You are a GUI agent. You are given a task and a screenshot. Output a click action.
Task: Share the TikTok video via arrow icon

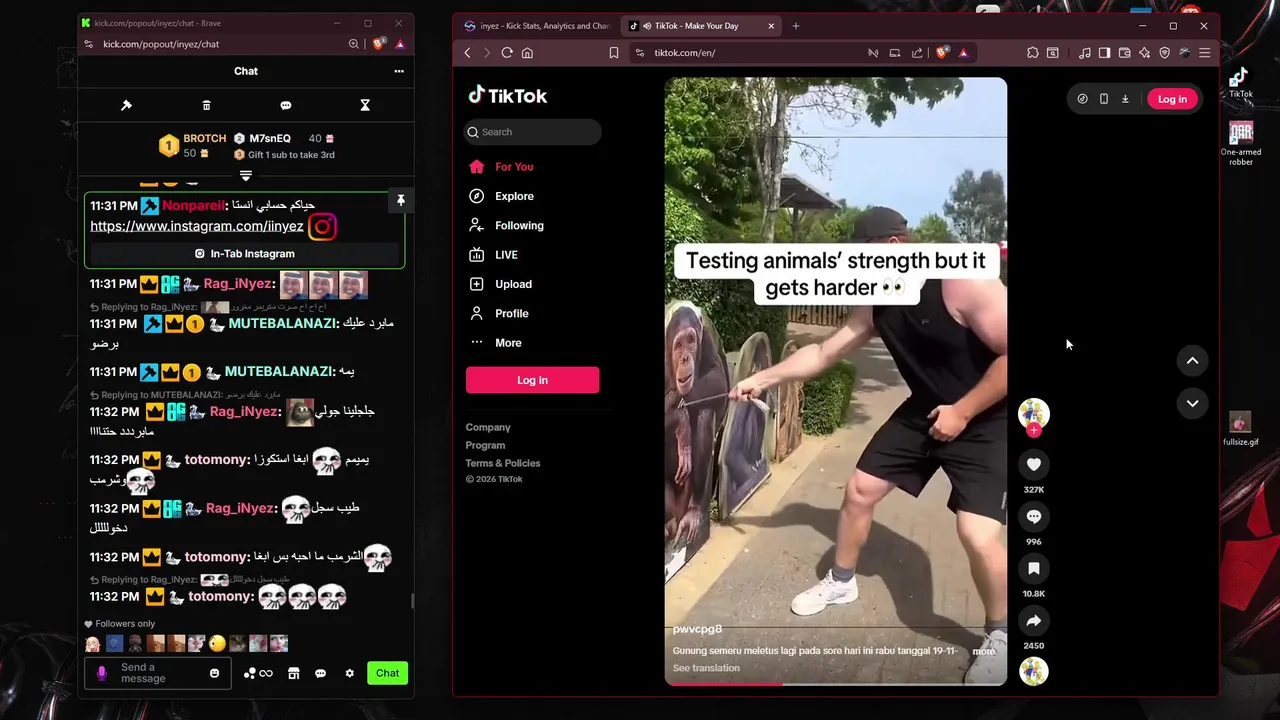pyautogui.click(x=1034, y=621)
